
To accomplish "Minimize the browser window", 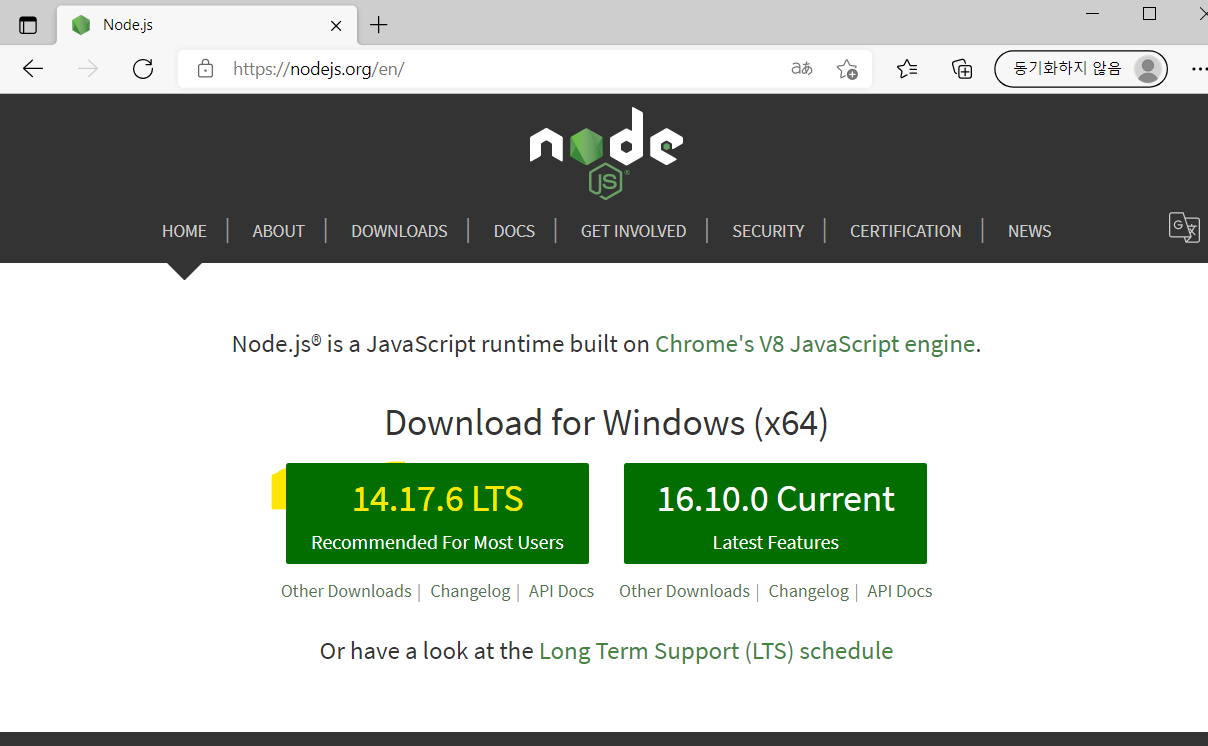I will [x=1095, y=14].
